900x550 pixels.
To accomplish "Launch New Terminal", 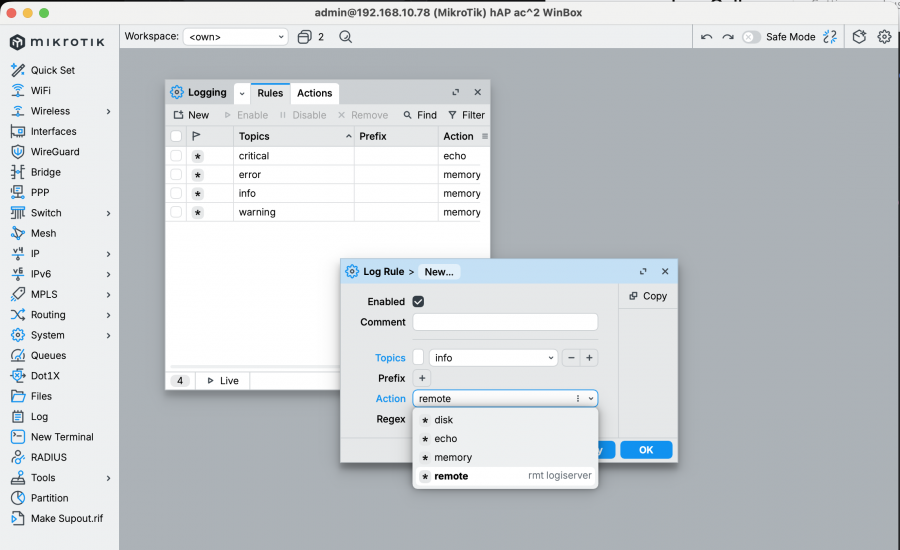I will point(52,437).
